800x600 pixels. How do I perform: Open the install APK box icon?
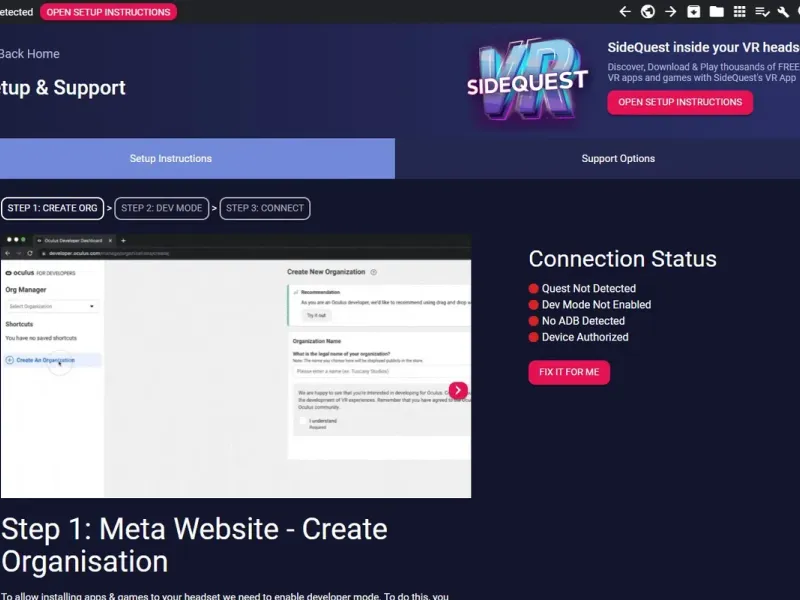pyautogui.click(x=694, y=12)
